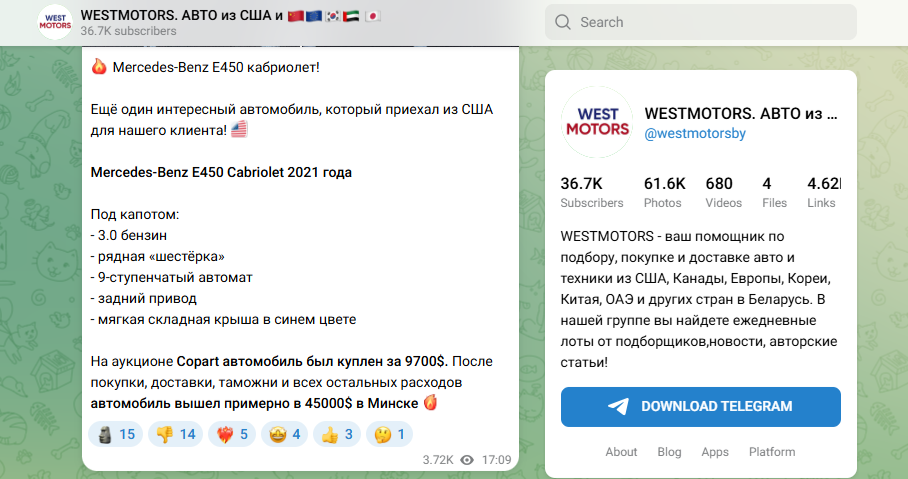This screenshot has height=479, width=908.
Task: Open the Blog footer link
Action: (669, 452)
